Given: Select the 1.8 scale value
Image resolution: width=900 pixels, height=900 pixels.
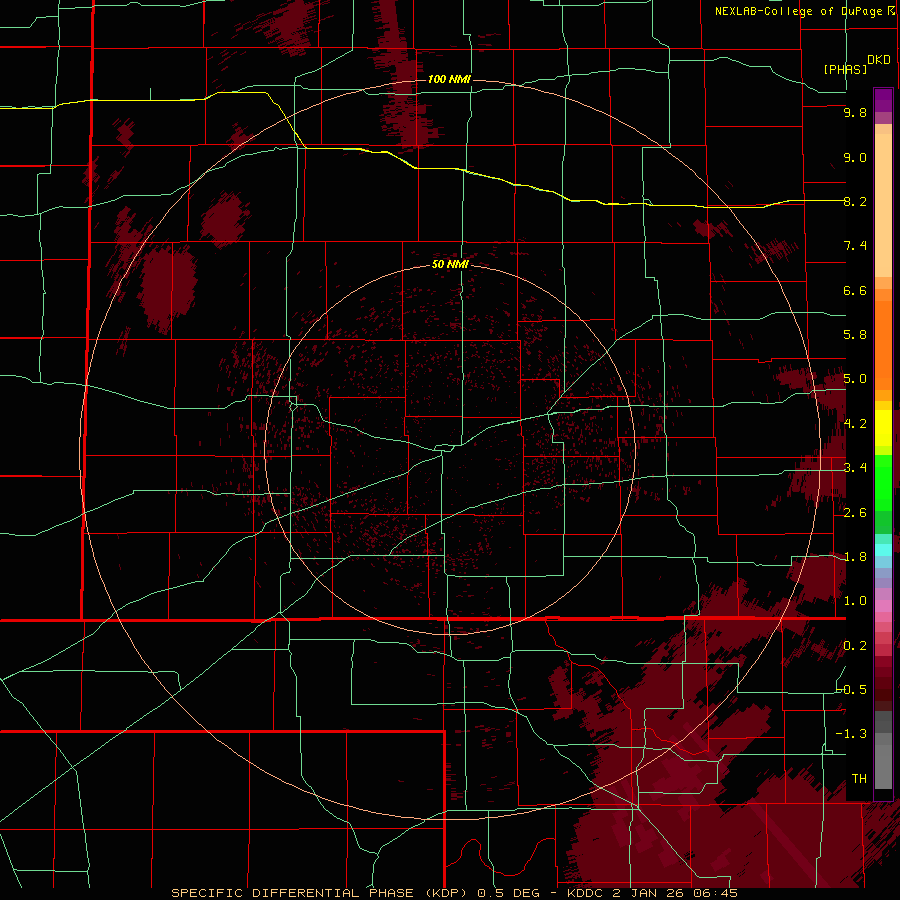Looking at the screenshot, I should coord(855,557).
